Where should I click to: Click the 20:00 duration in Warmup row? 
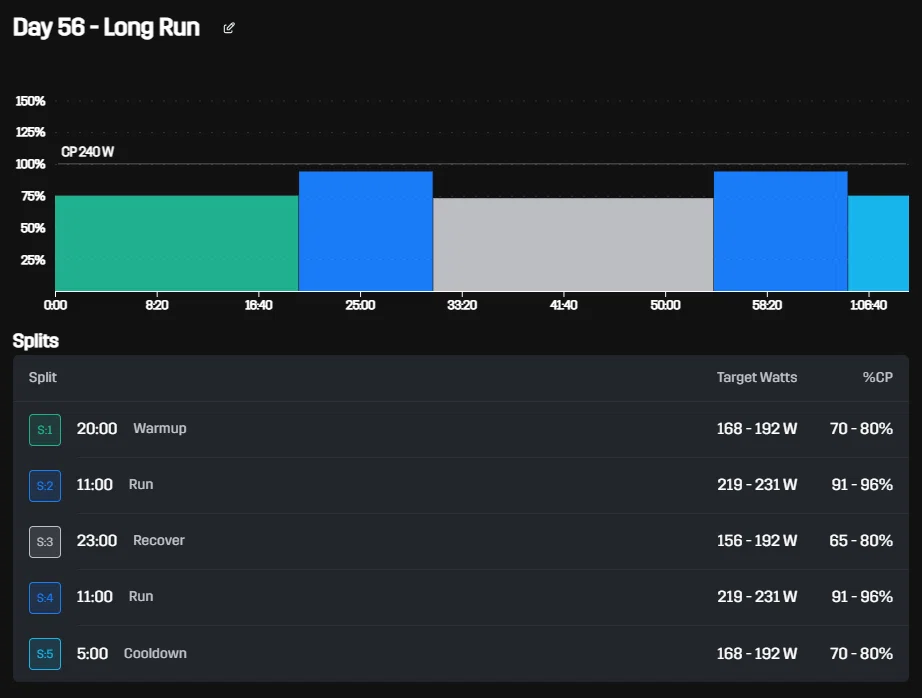pyautogui.click(x=97, y=429)
